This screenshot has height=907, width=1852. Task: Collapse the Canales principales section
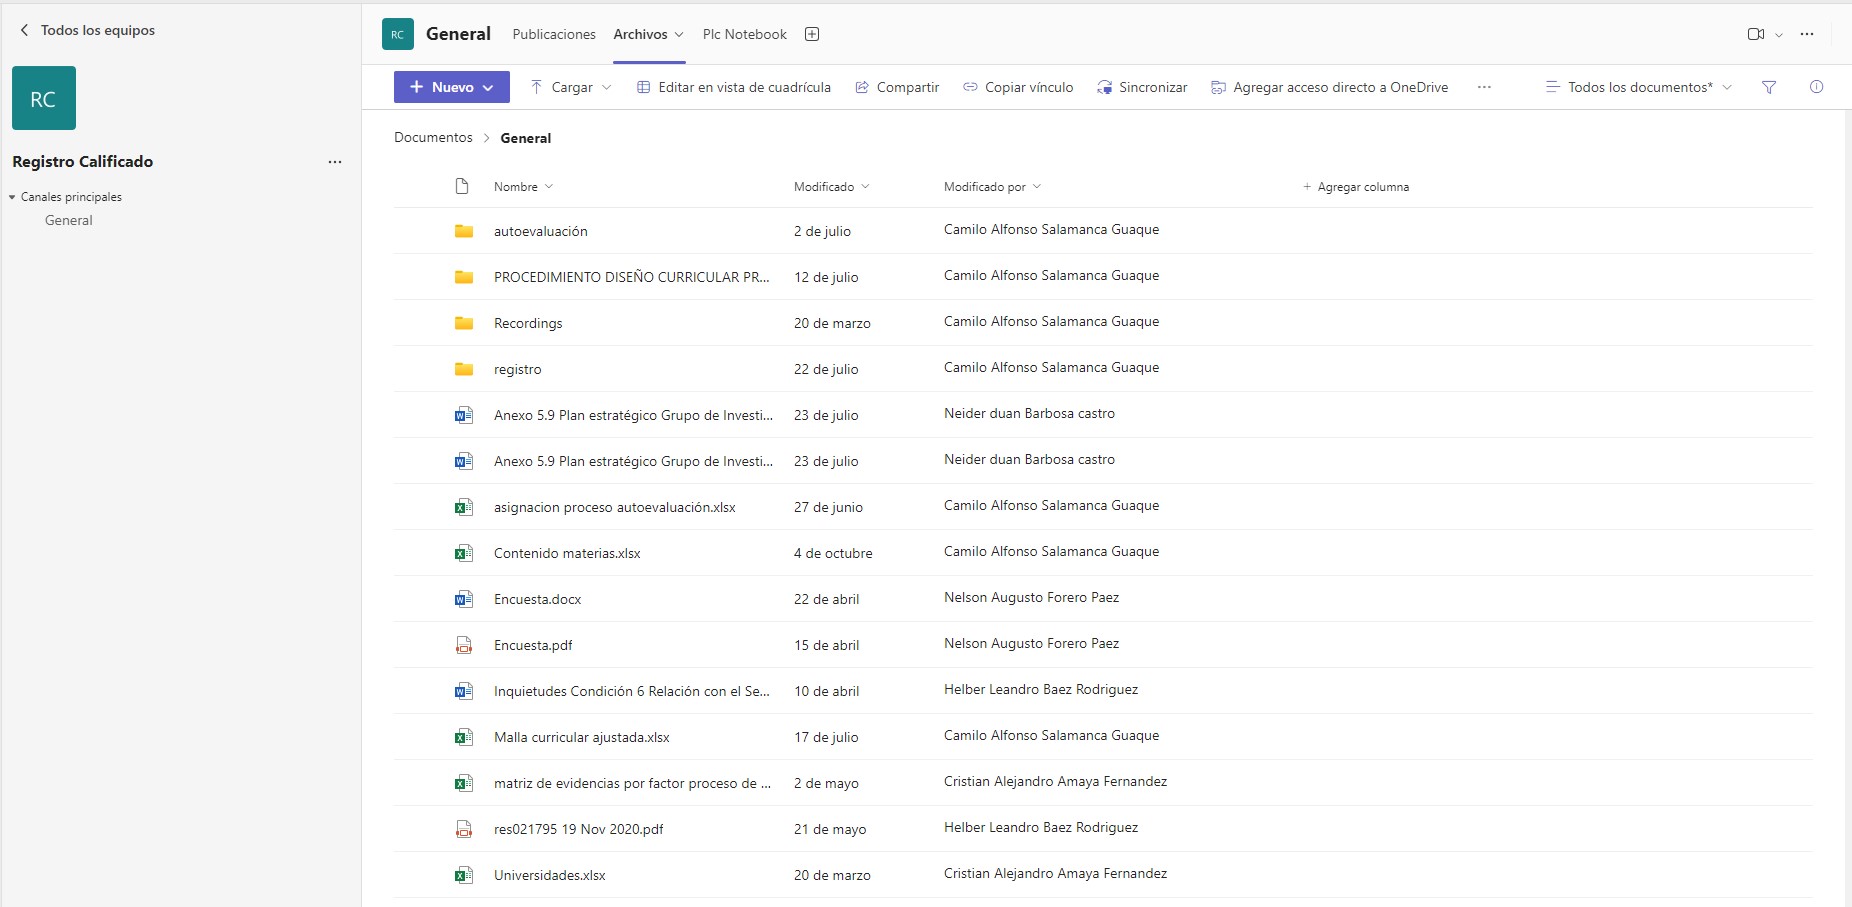pos(12,197)
